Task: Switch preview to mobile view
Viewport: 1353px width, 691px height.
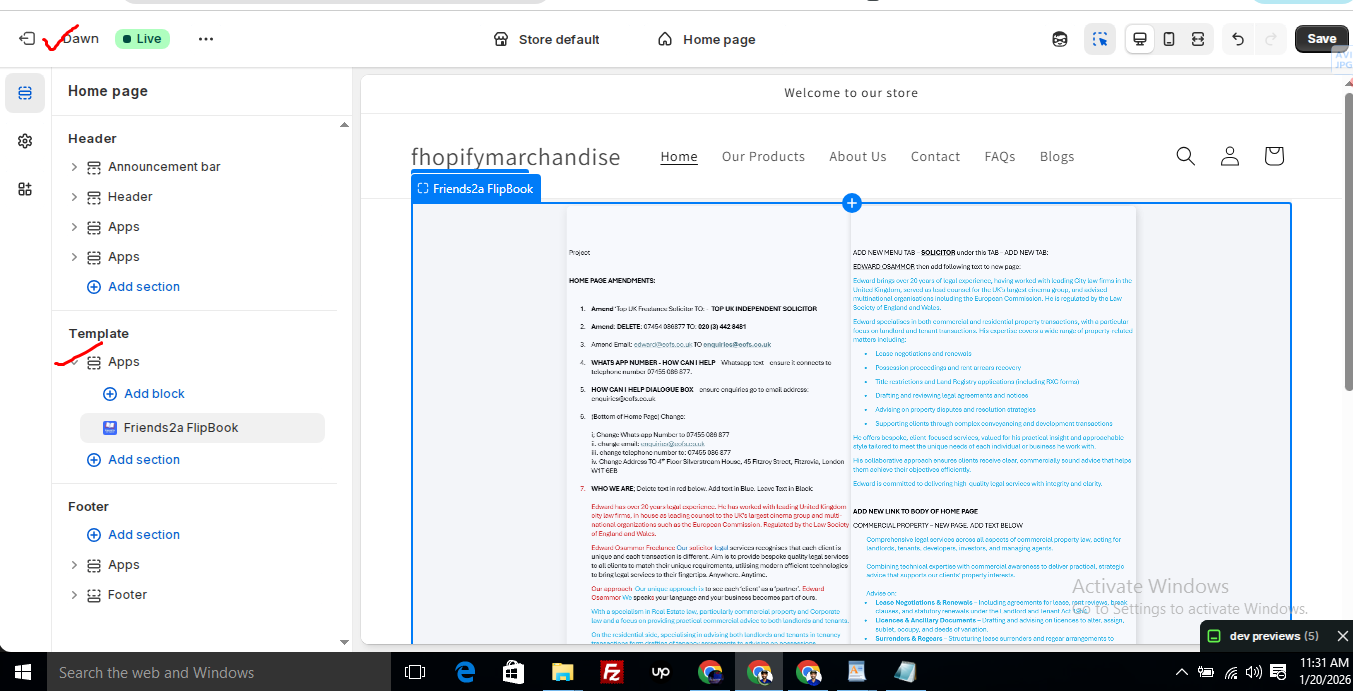Action: click(x=1168, y=39)
